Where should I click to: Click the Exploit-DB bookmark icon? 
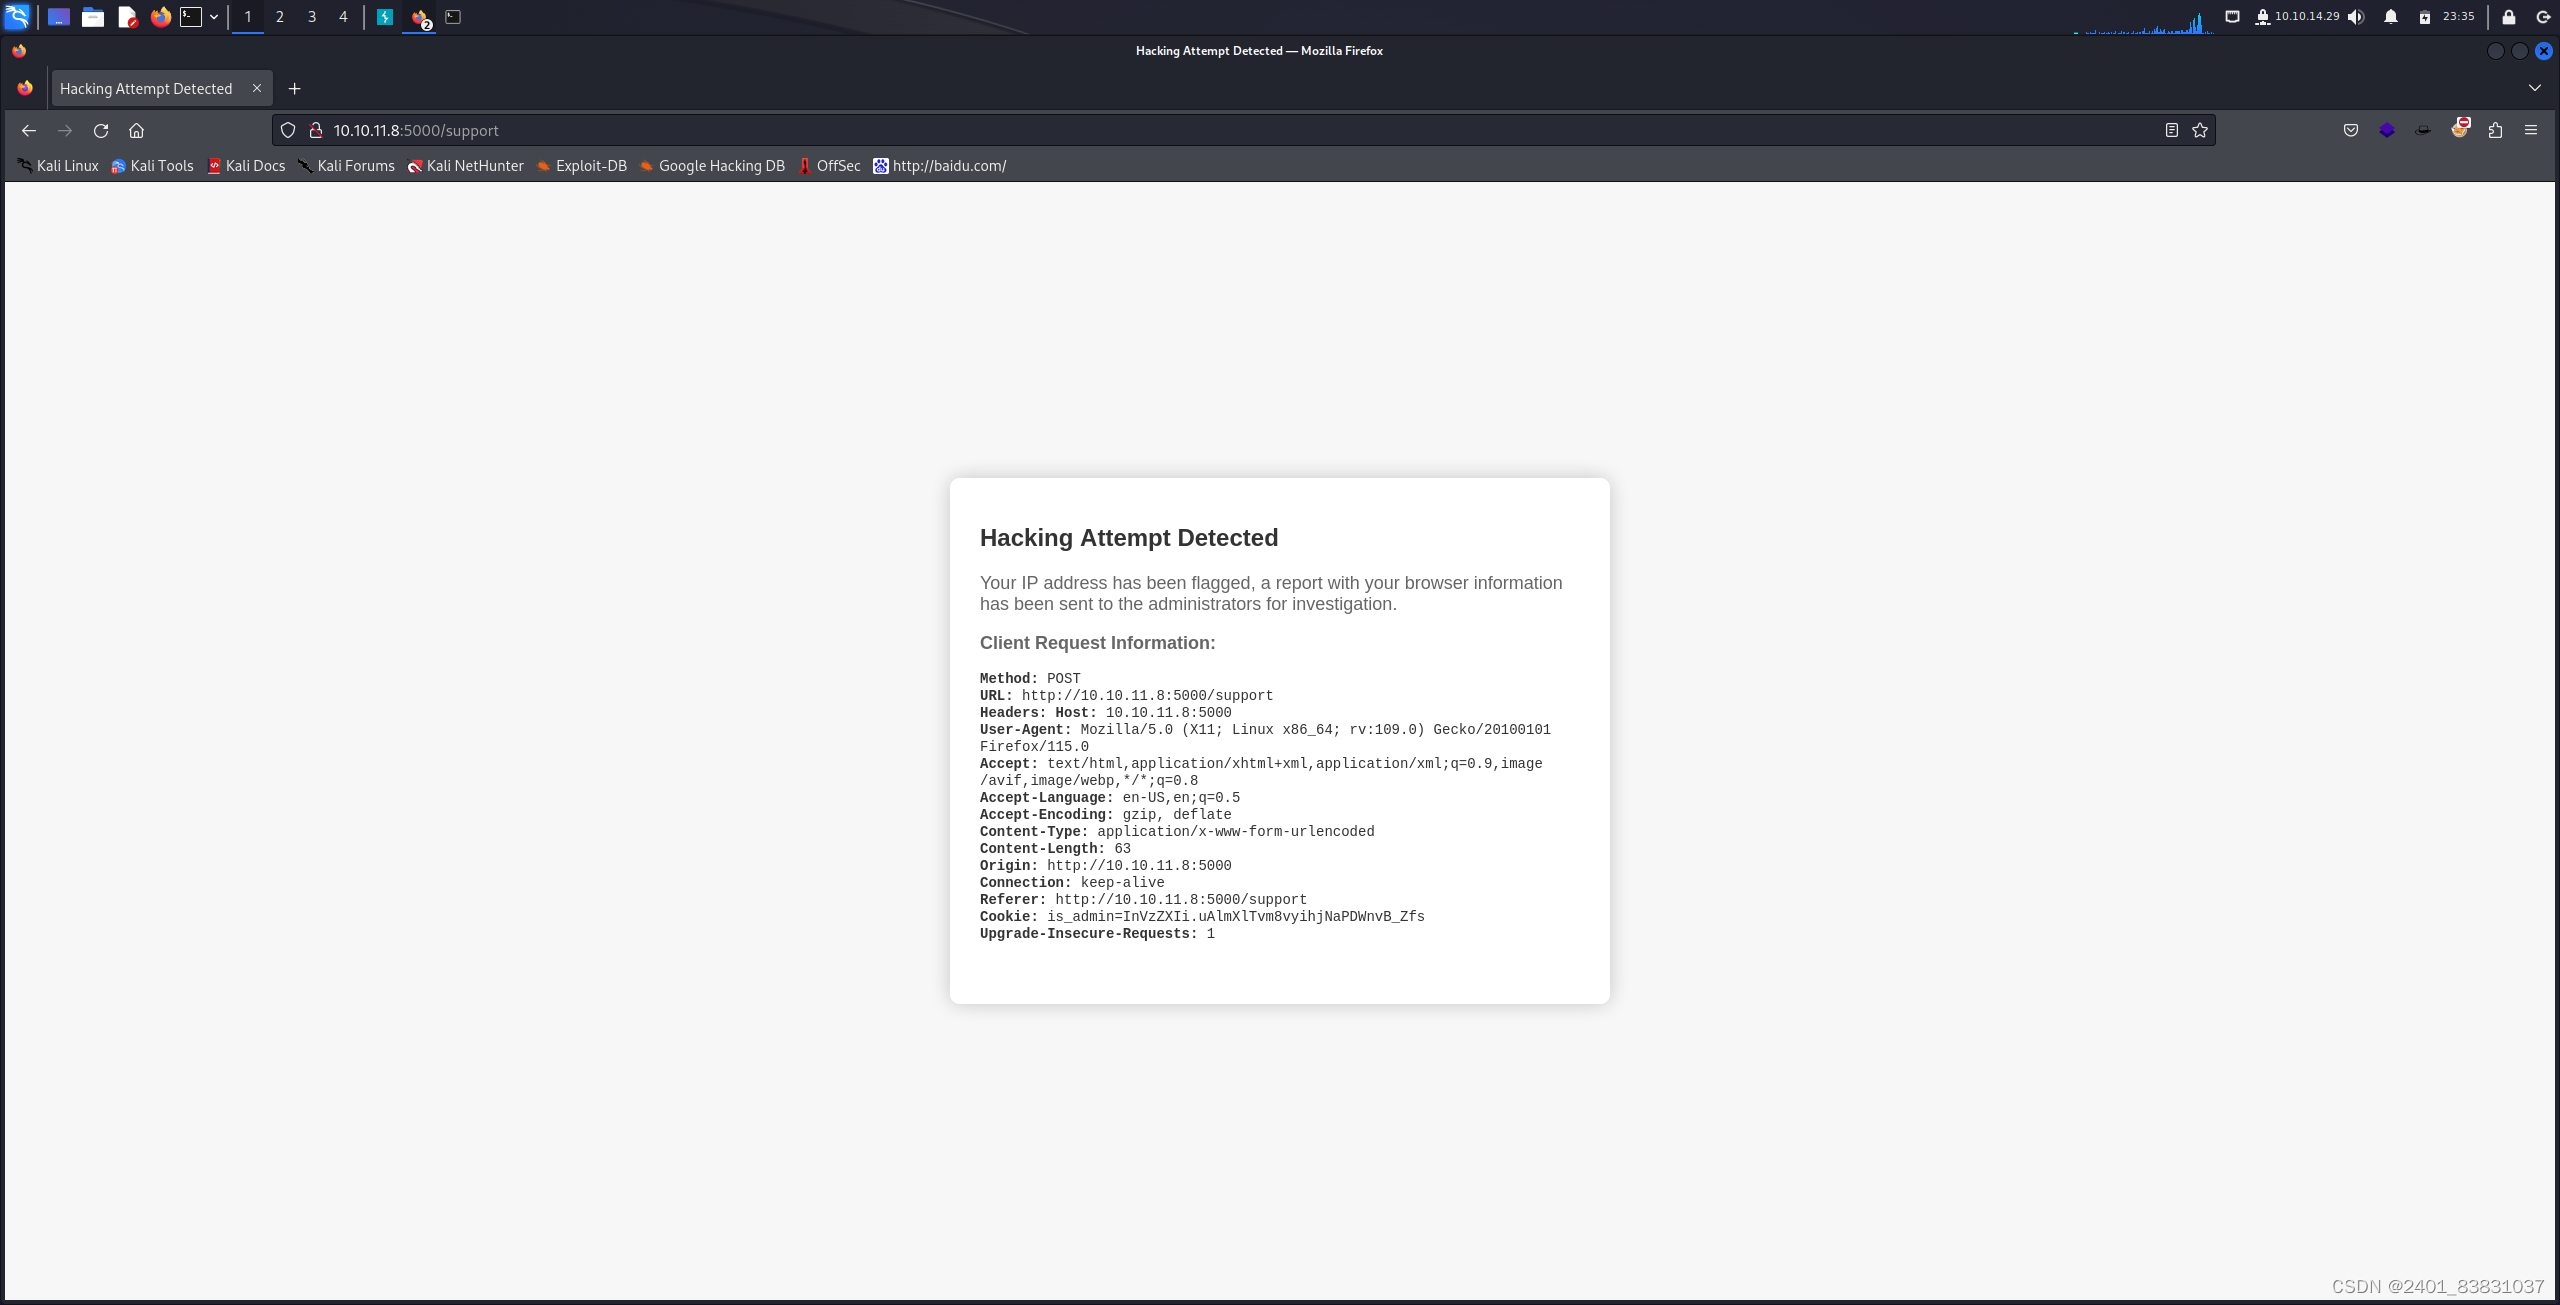coord(544,165)
